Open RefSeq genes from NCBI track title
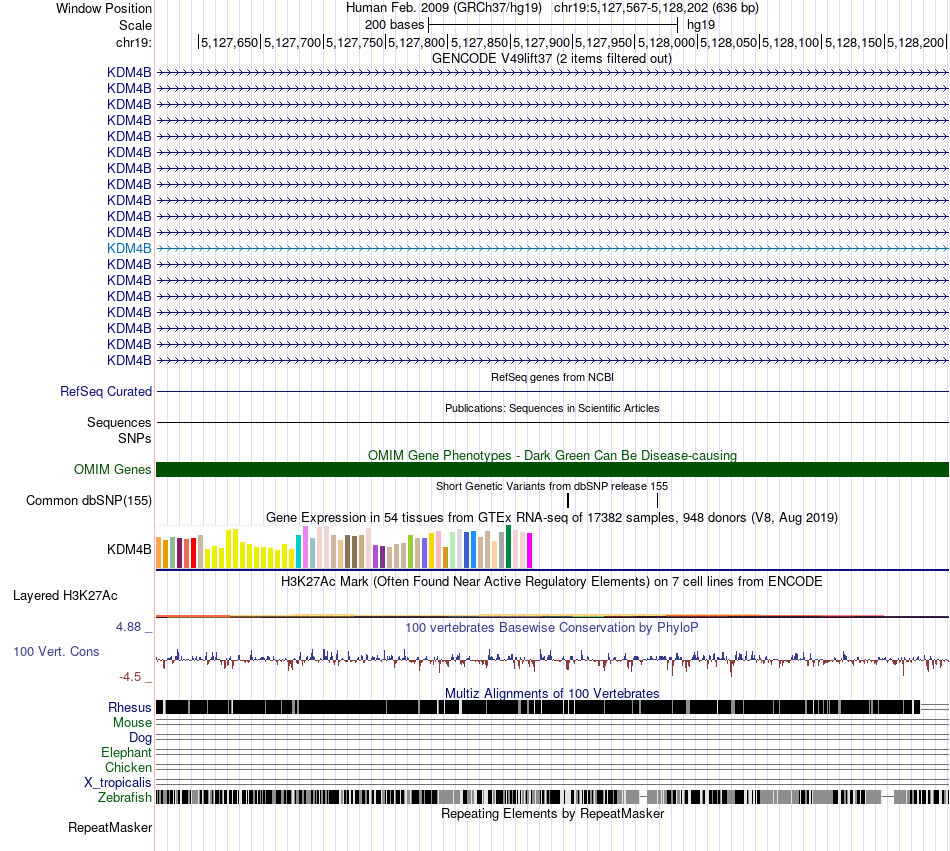 [552, 377]
